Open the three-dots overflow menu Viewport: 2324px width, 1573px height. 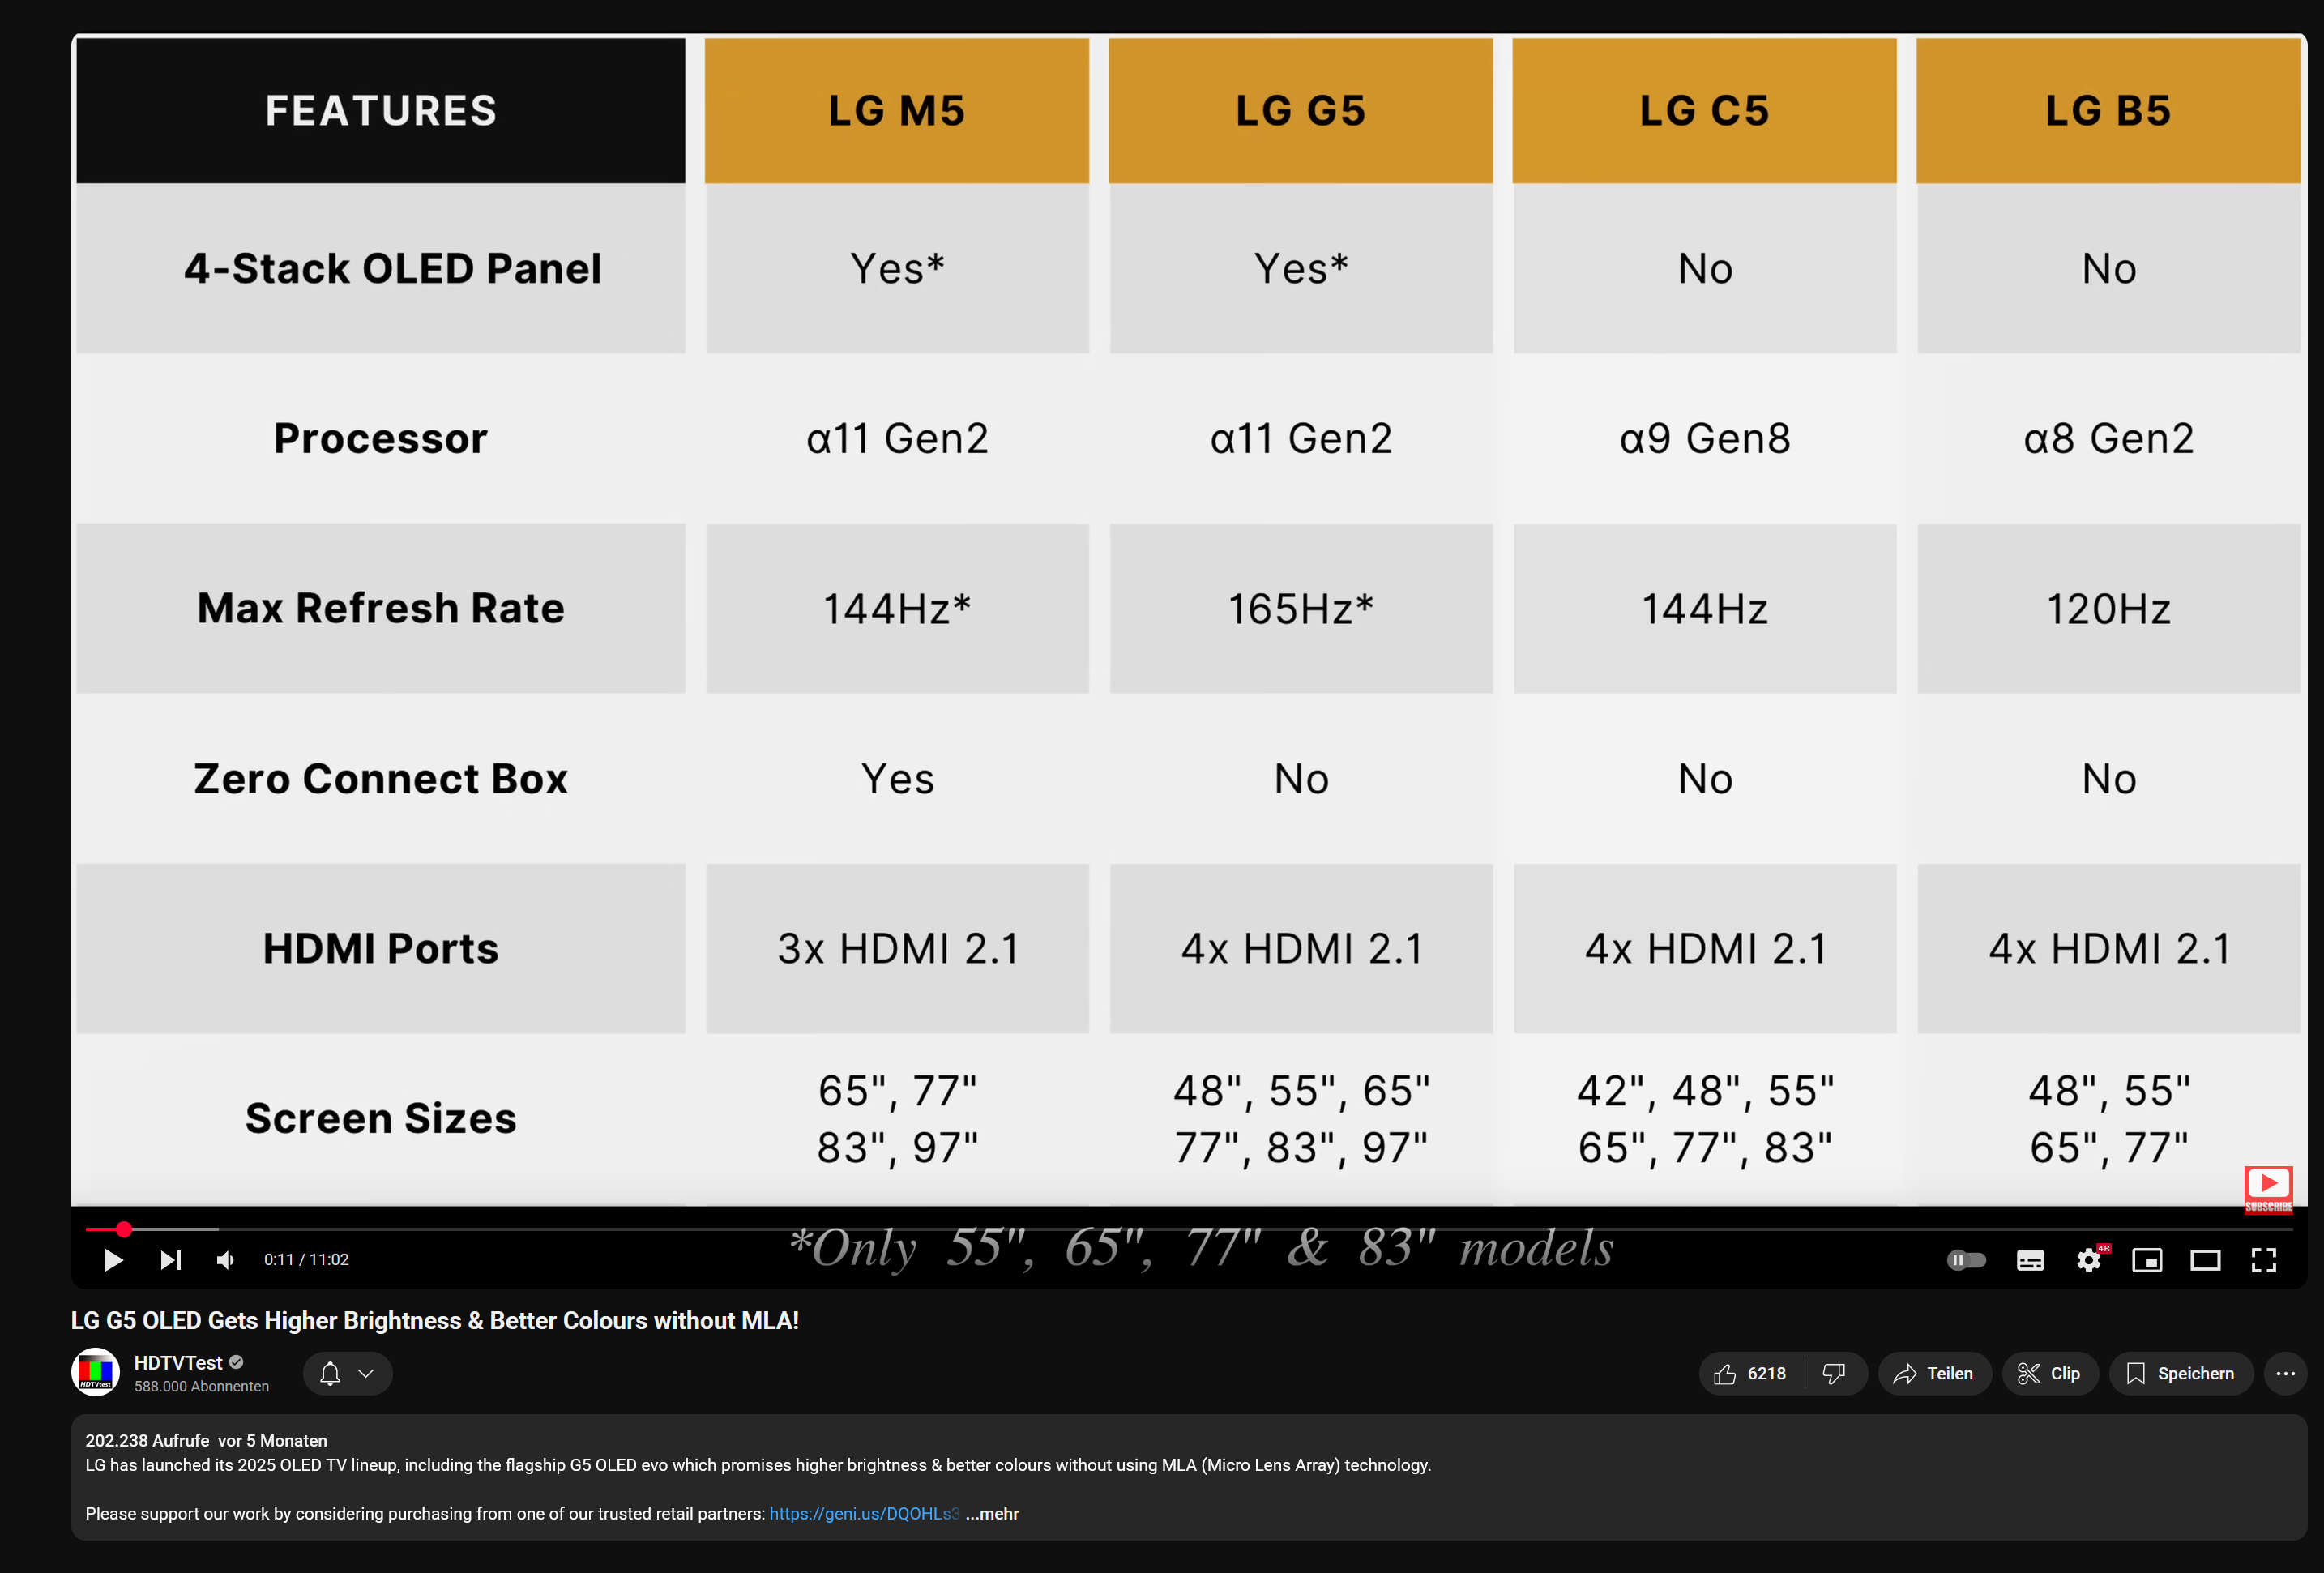point(2285,1373)
